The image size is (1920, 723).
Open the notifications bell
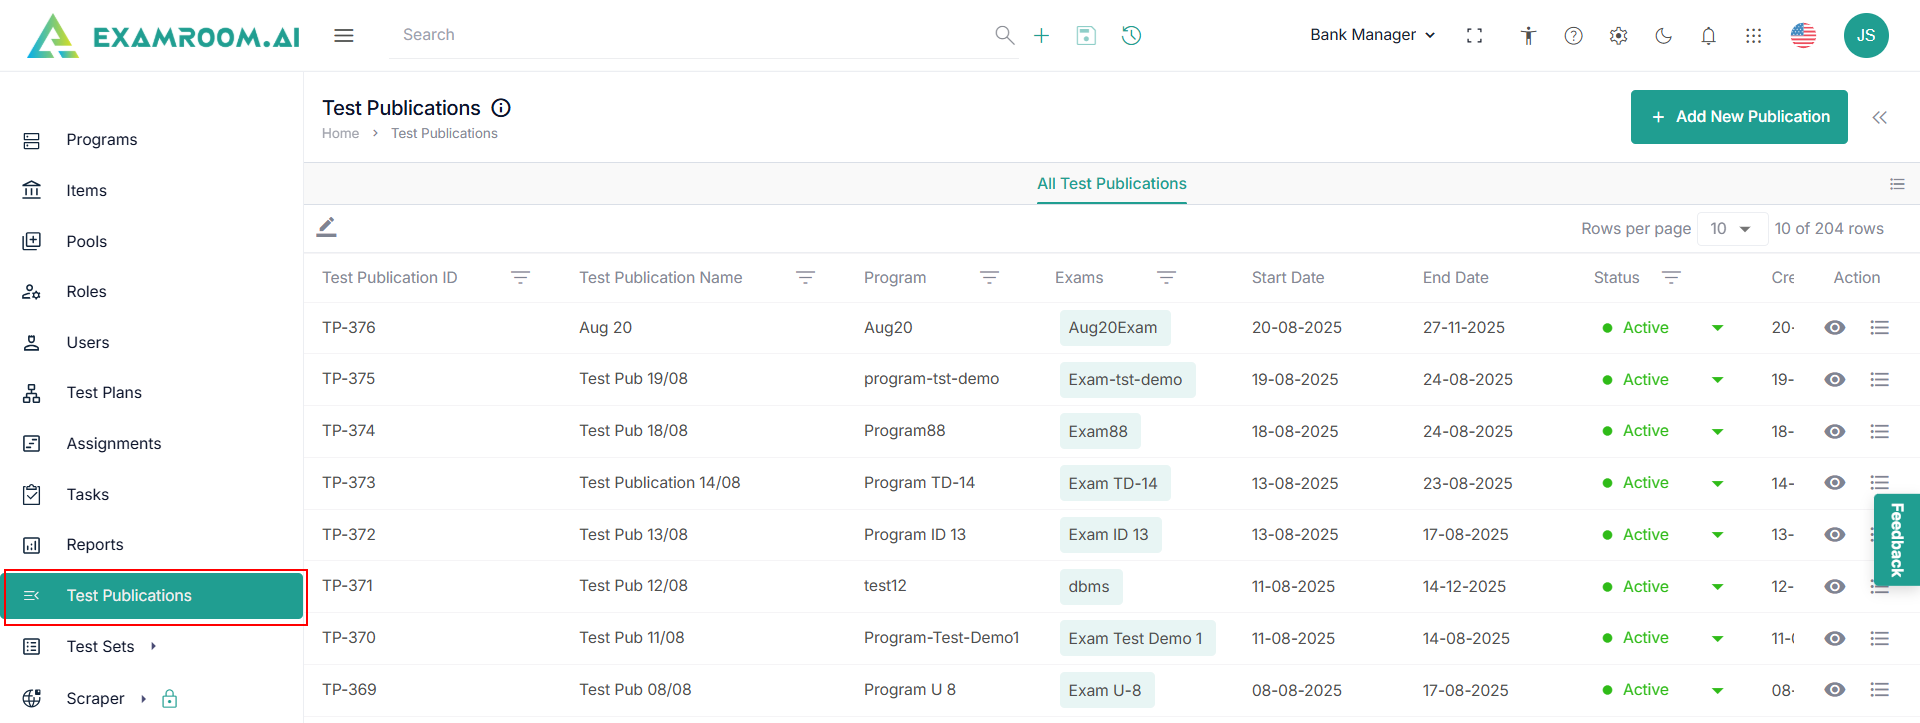(x=1708, y=36)
